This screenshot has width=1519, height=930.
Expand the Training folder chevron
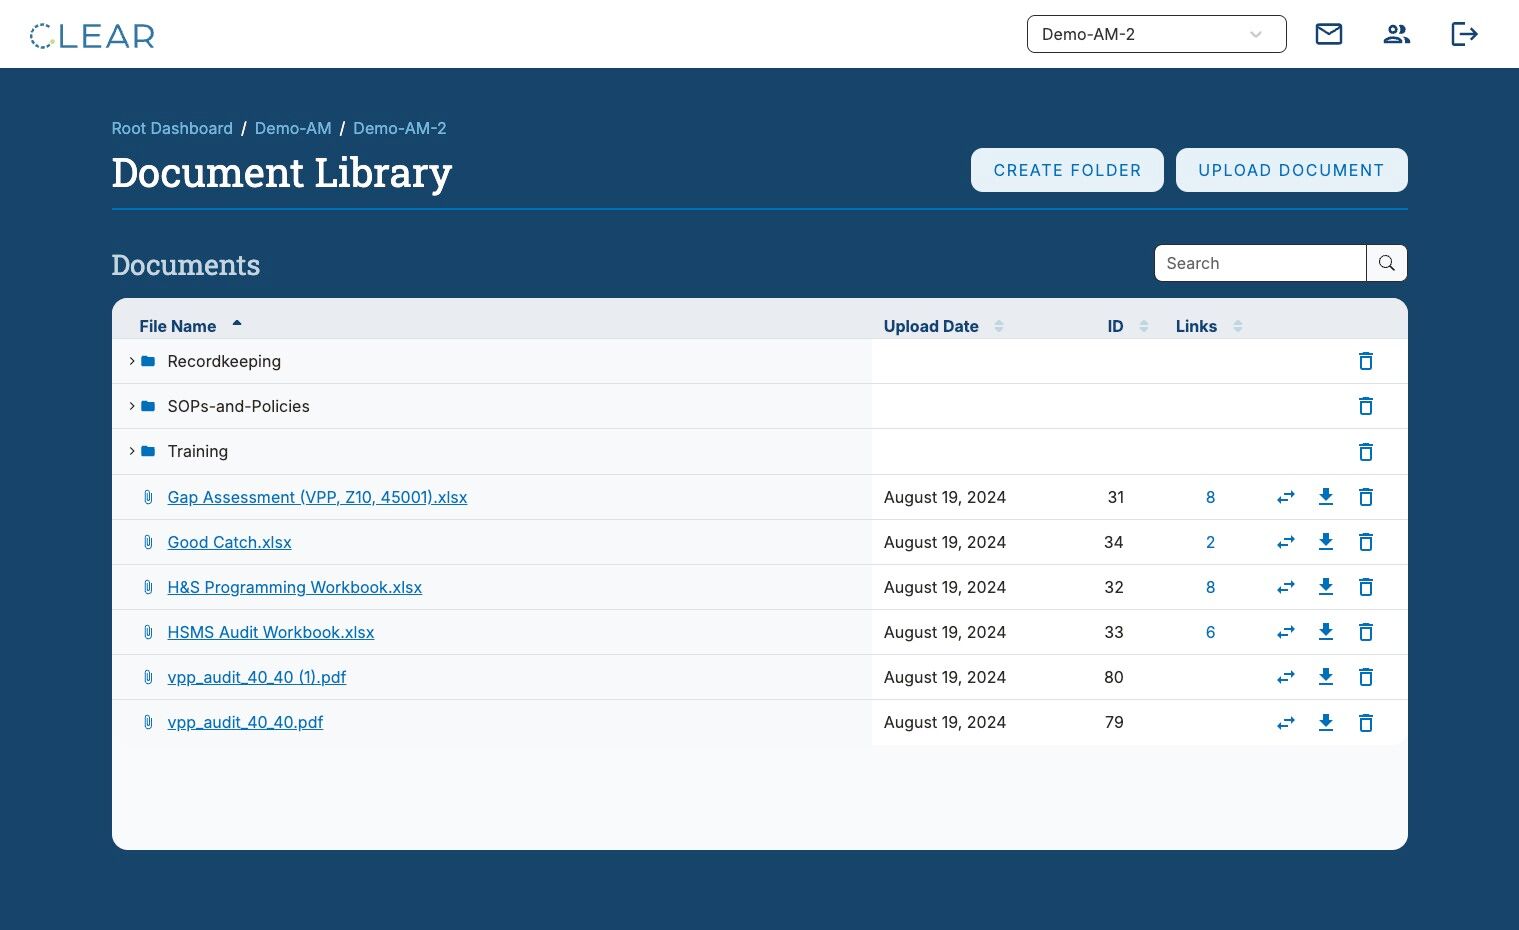tap(132, 451)
